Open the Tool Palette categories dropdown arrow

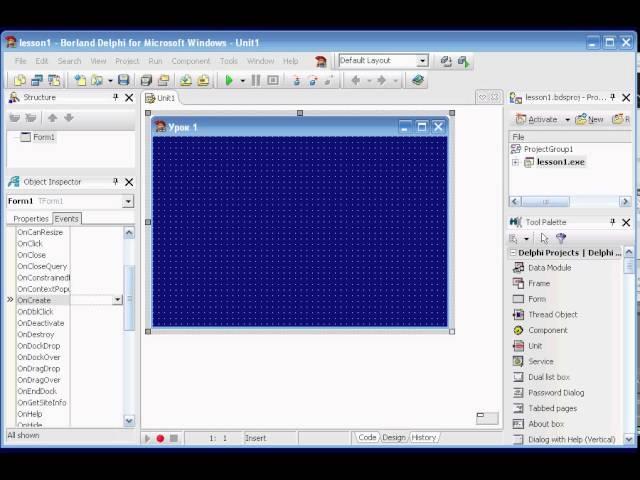point(527,239)
